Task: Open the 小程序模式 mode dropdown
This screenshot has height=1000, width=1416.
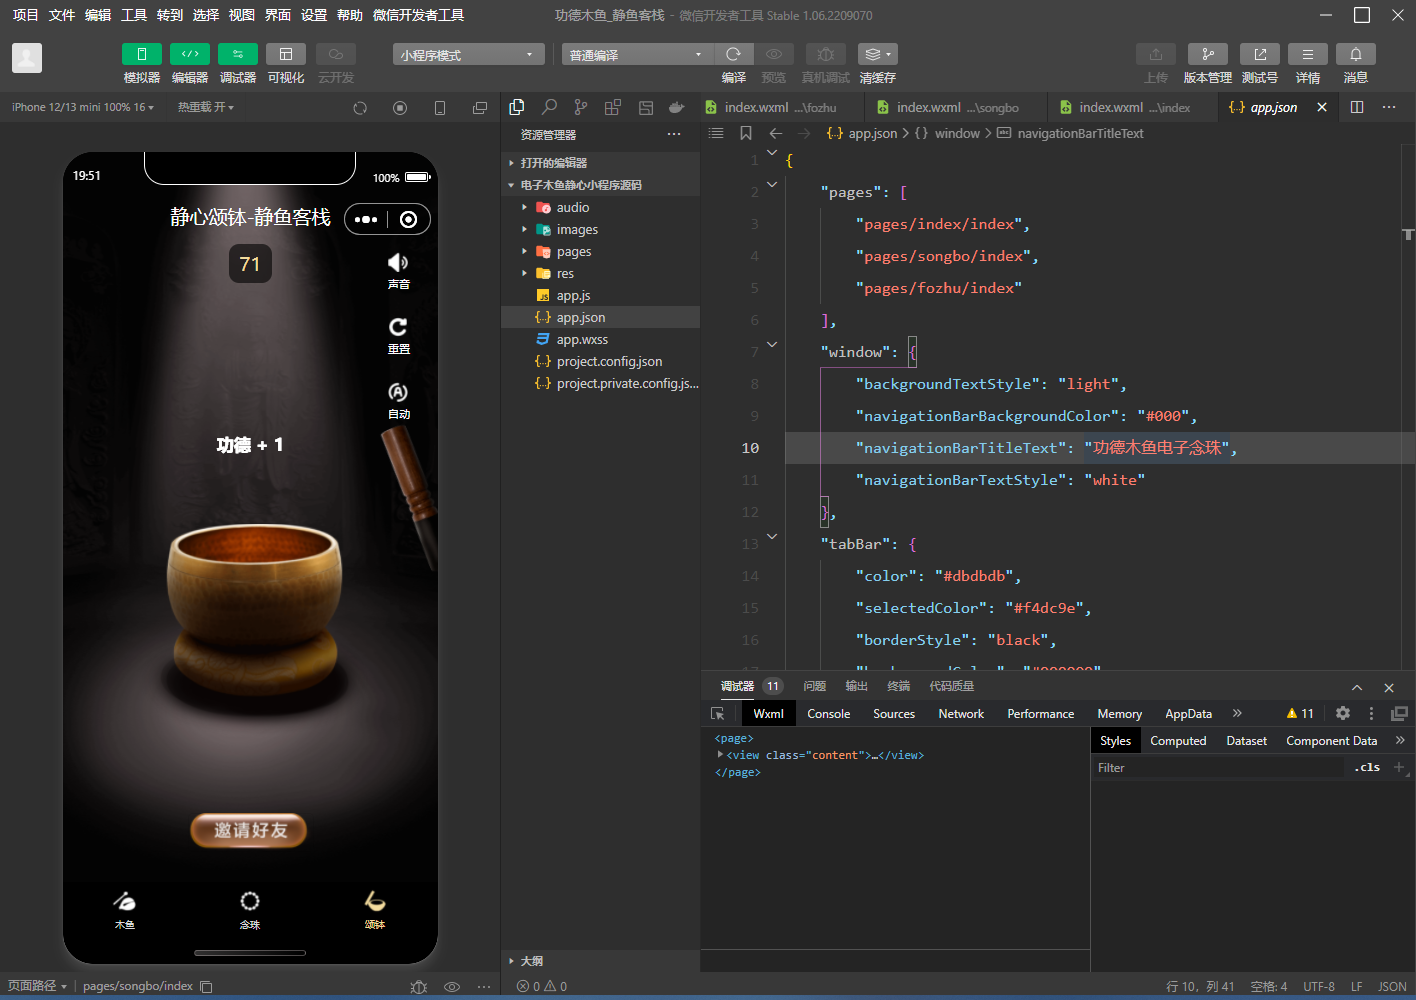Action: point(468,55)
